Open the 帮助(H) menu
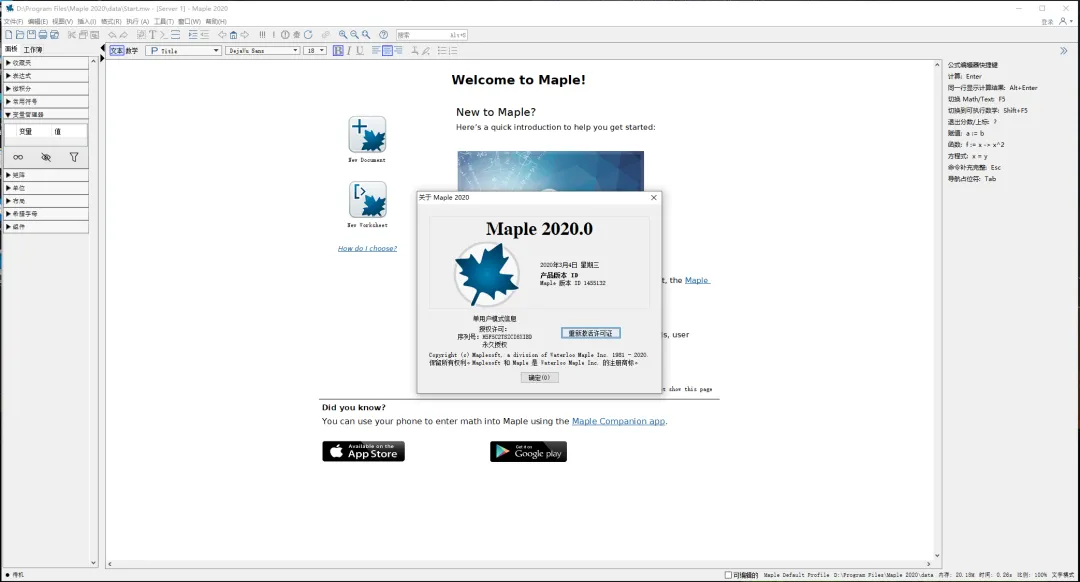 pyautogui.click(x=216, y=21)
